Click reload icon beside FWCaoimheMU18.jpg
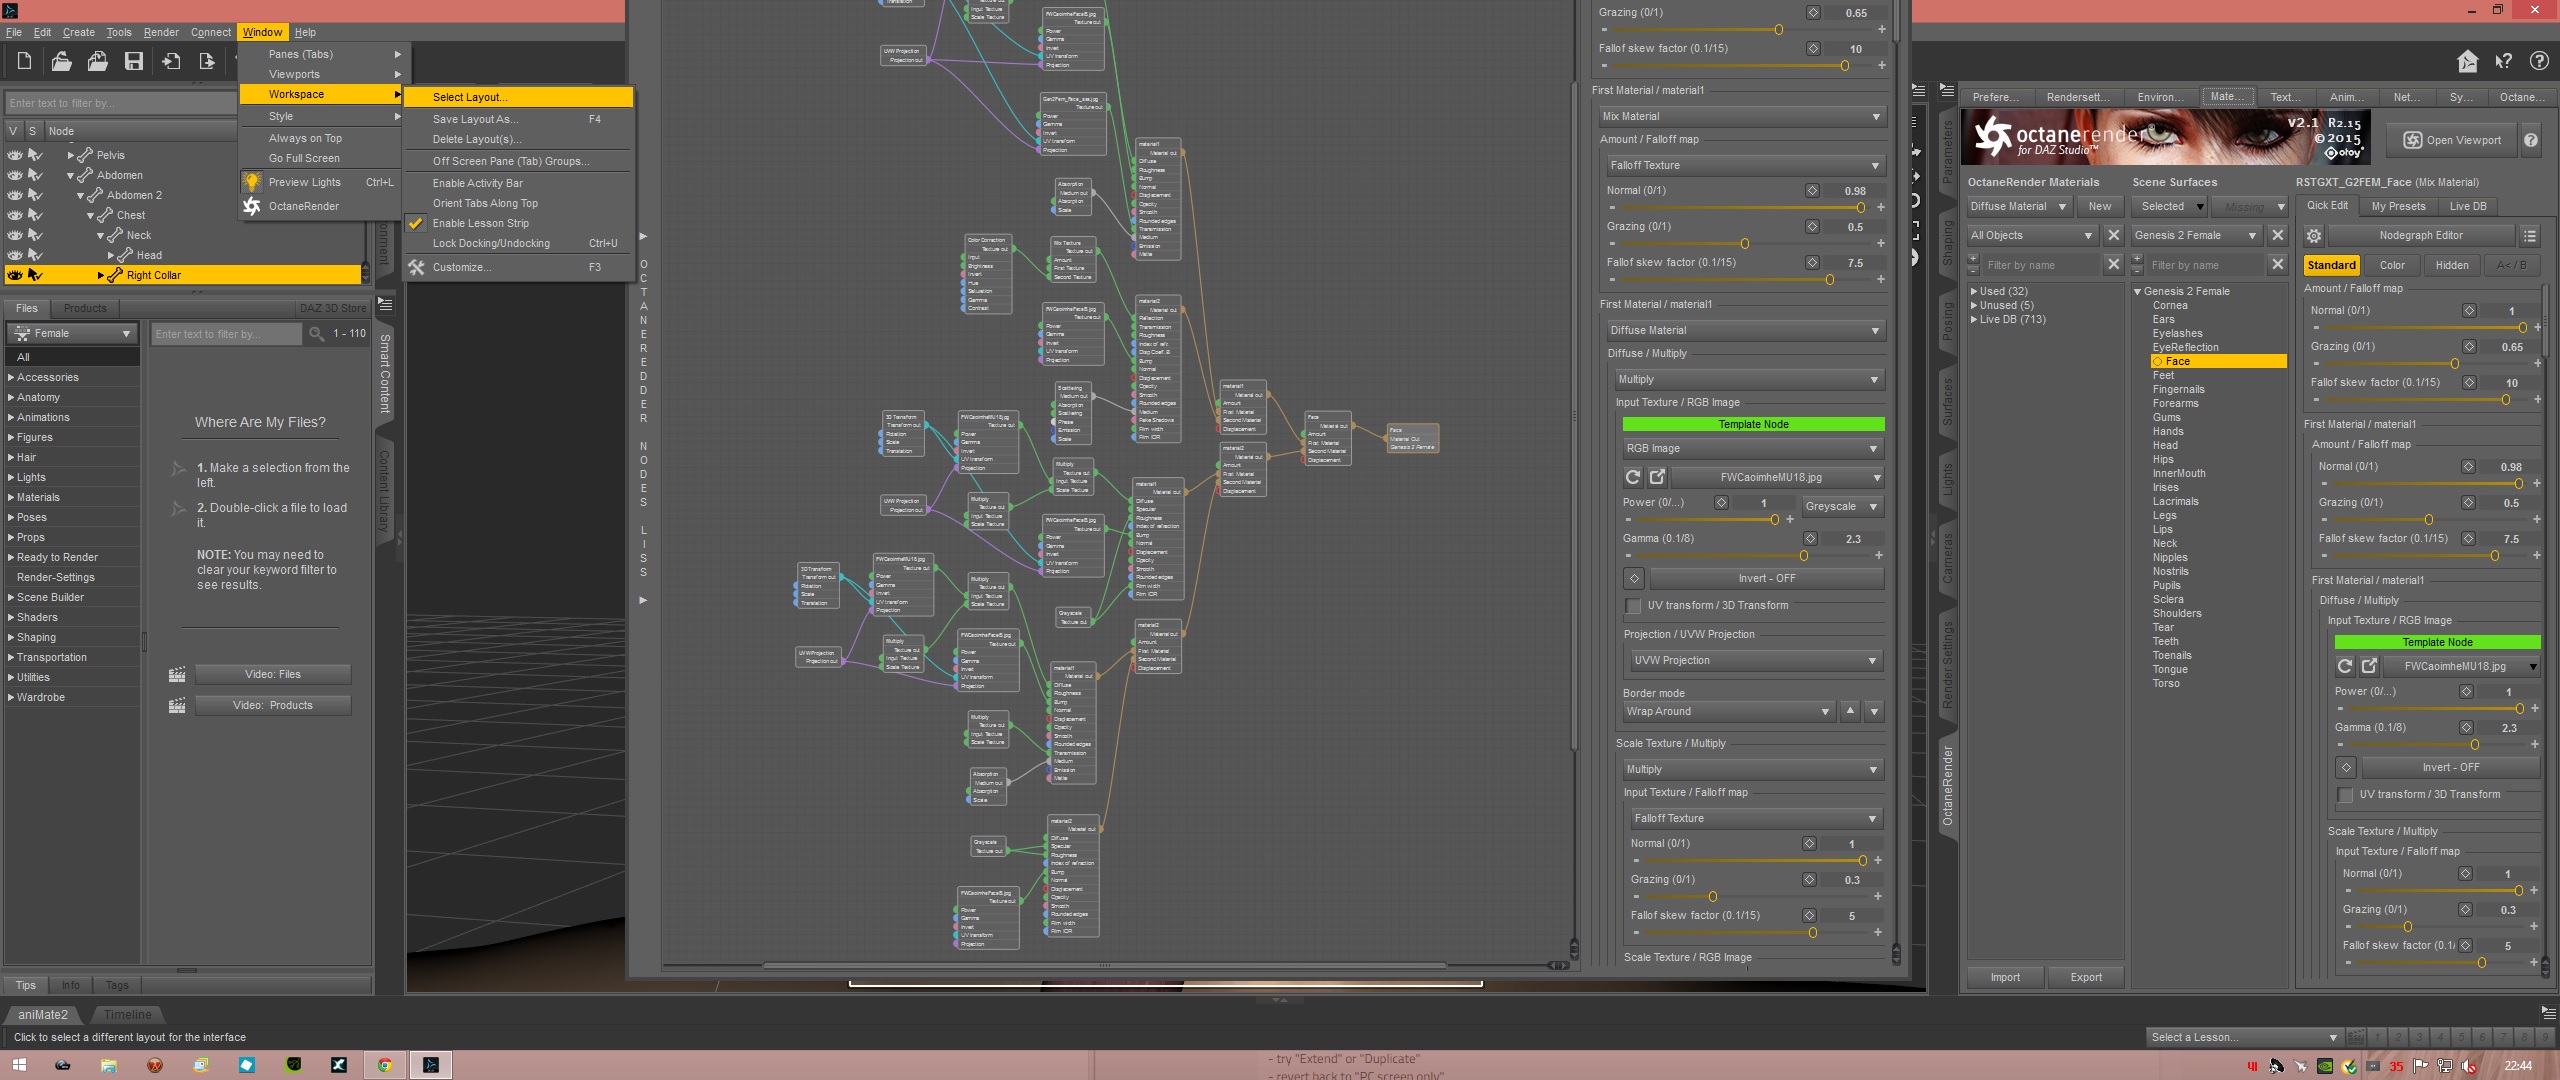 tap(1632, 477)
